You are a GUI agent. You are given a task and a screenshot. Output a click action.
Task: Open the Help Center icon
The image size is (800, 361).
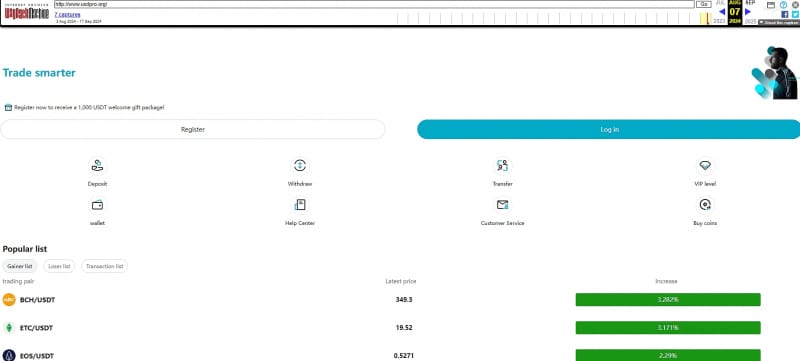coord(299,205)
